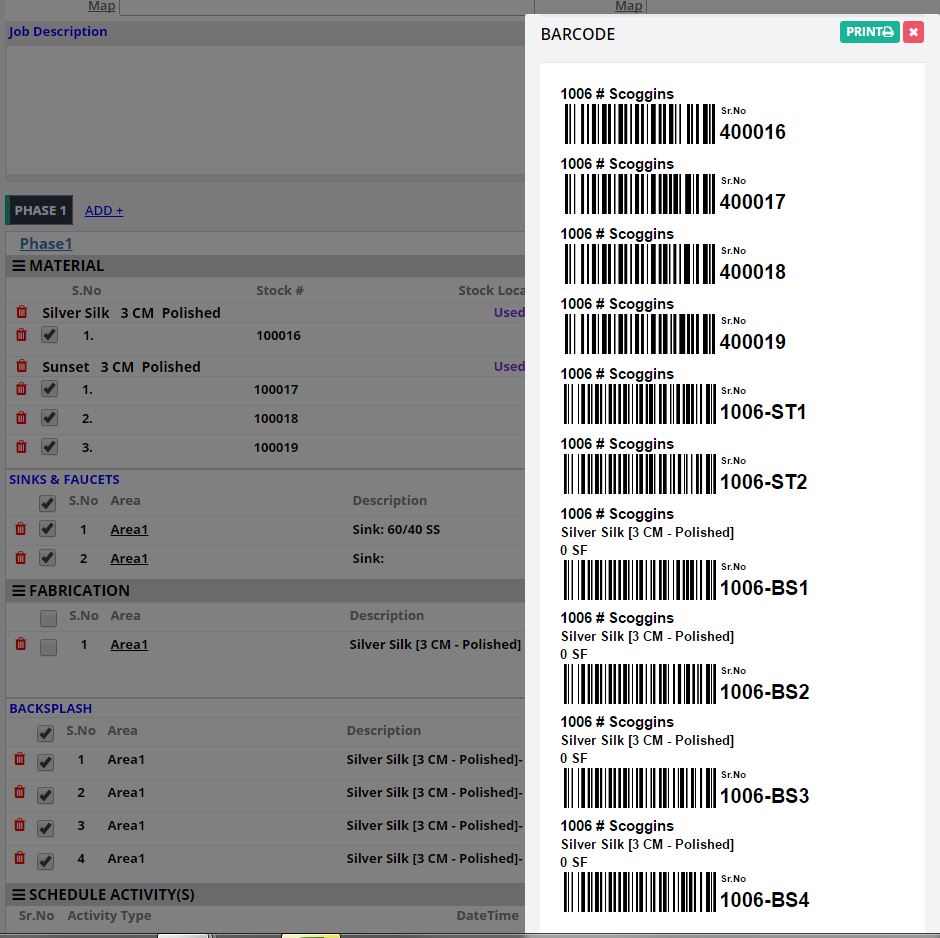Click the Silver Silk description in Fabrication row
The height and width of the screenshot is (938, 940).
click(x=435, y=644)
